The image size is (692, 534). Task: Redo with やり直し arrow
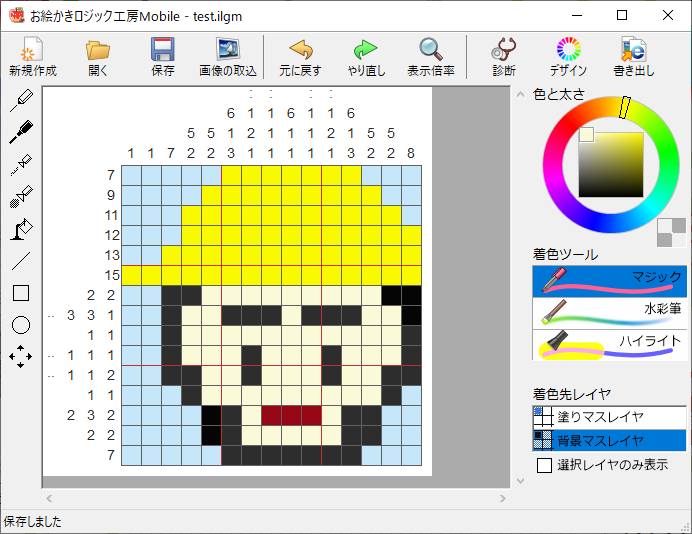pos(366,56)
